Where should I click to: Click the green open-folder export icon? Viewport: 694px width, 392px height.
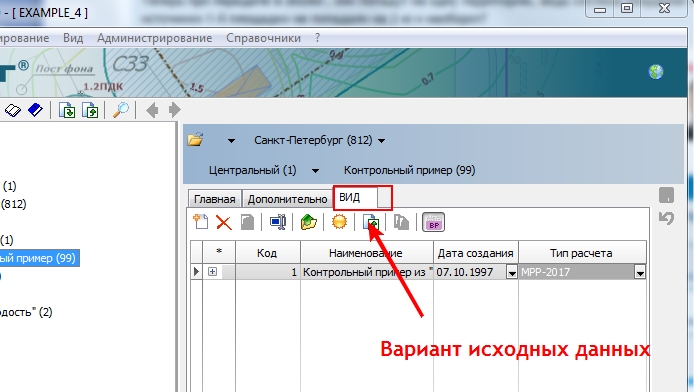(309, 222)
